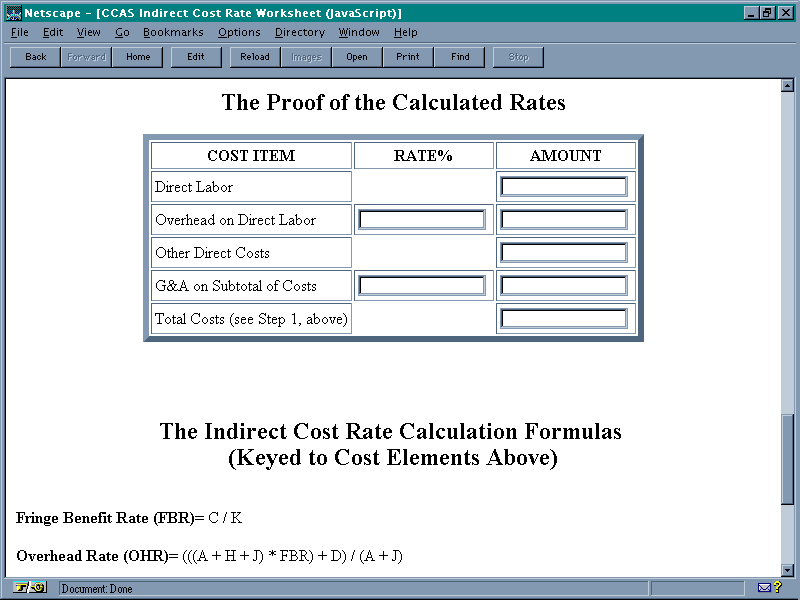Open the Bookmarks menu
This screenshot has width=800, height=600.
pos(173,32)
